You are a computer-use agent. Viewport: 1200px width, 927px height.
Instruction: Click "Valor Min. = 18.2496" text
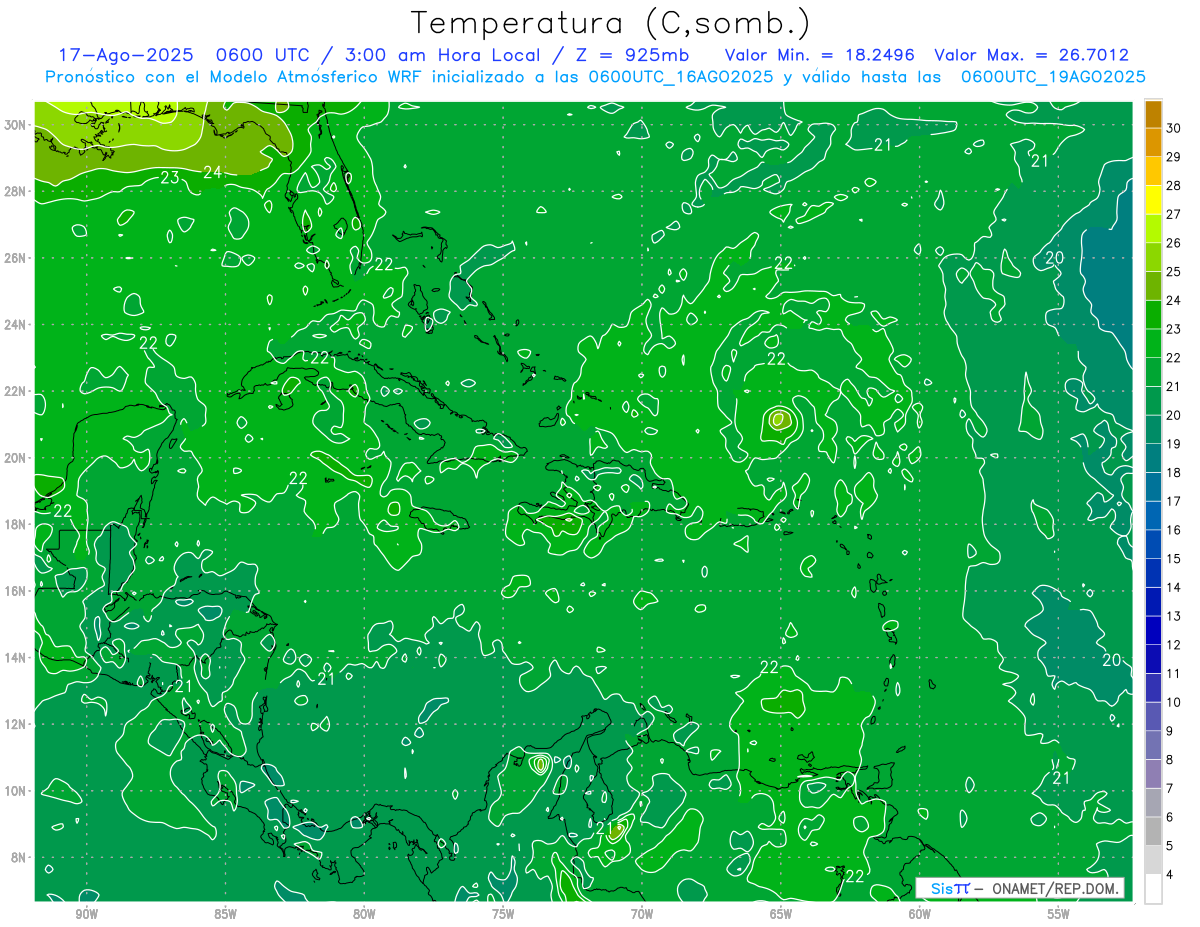click(820, 55)
